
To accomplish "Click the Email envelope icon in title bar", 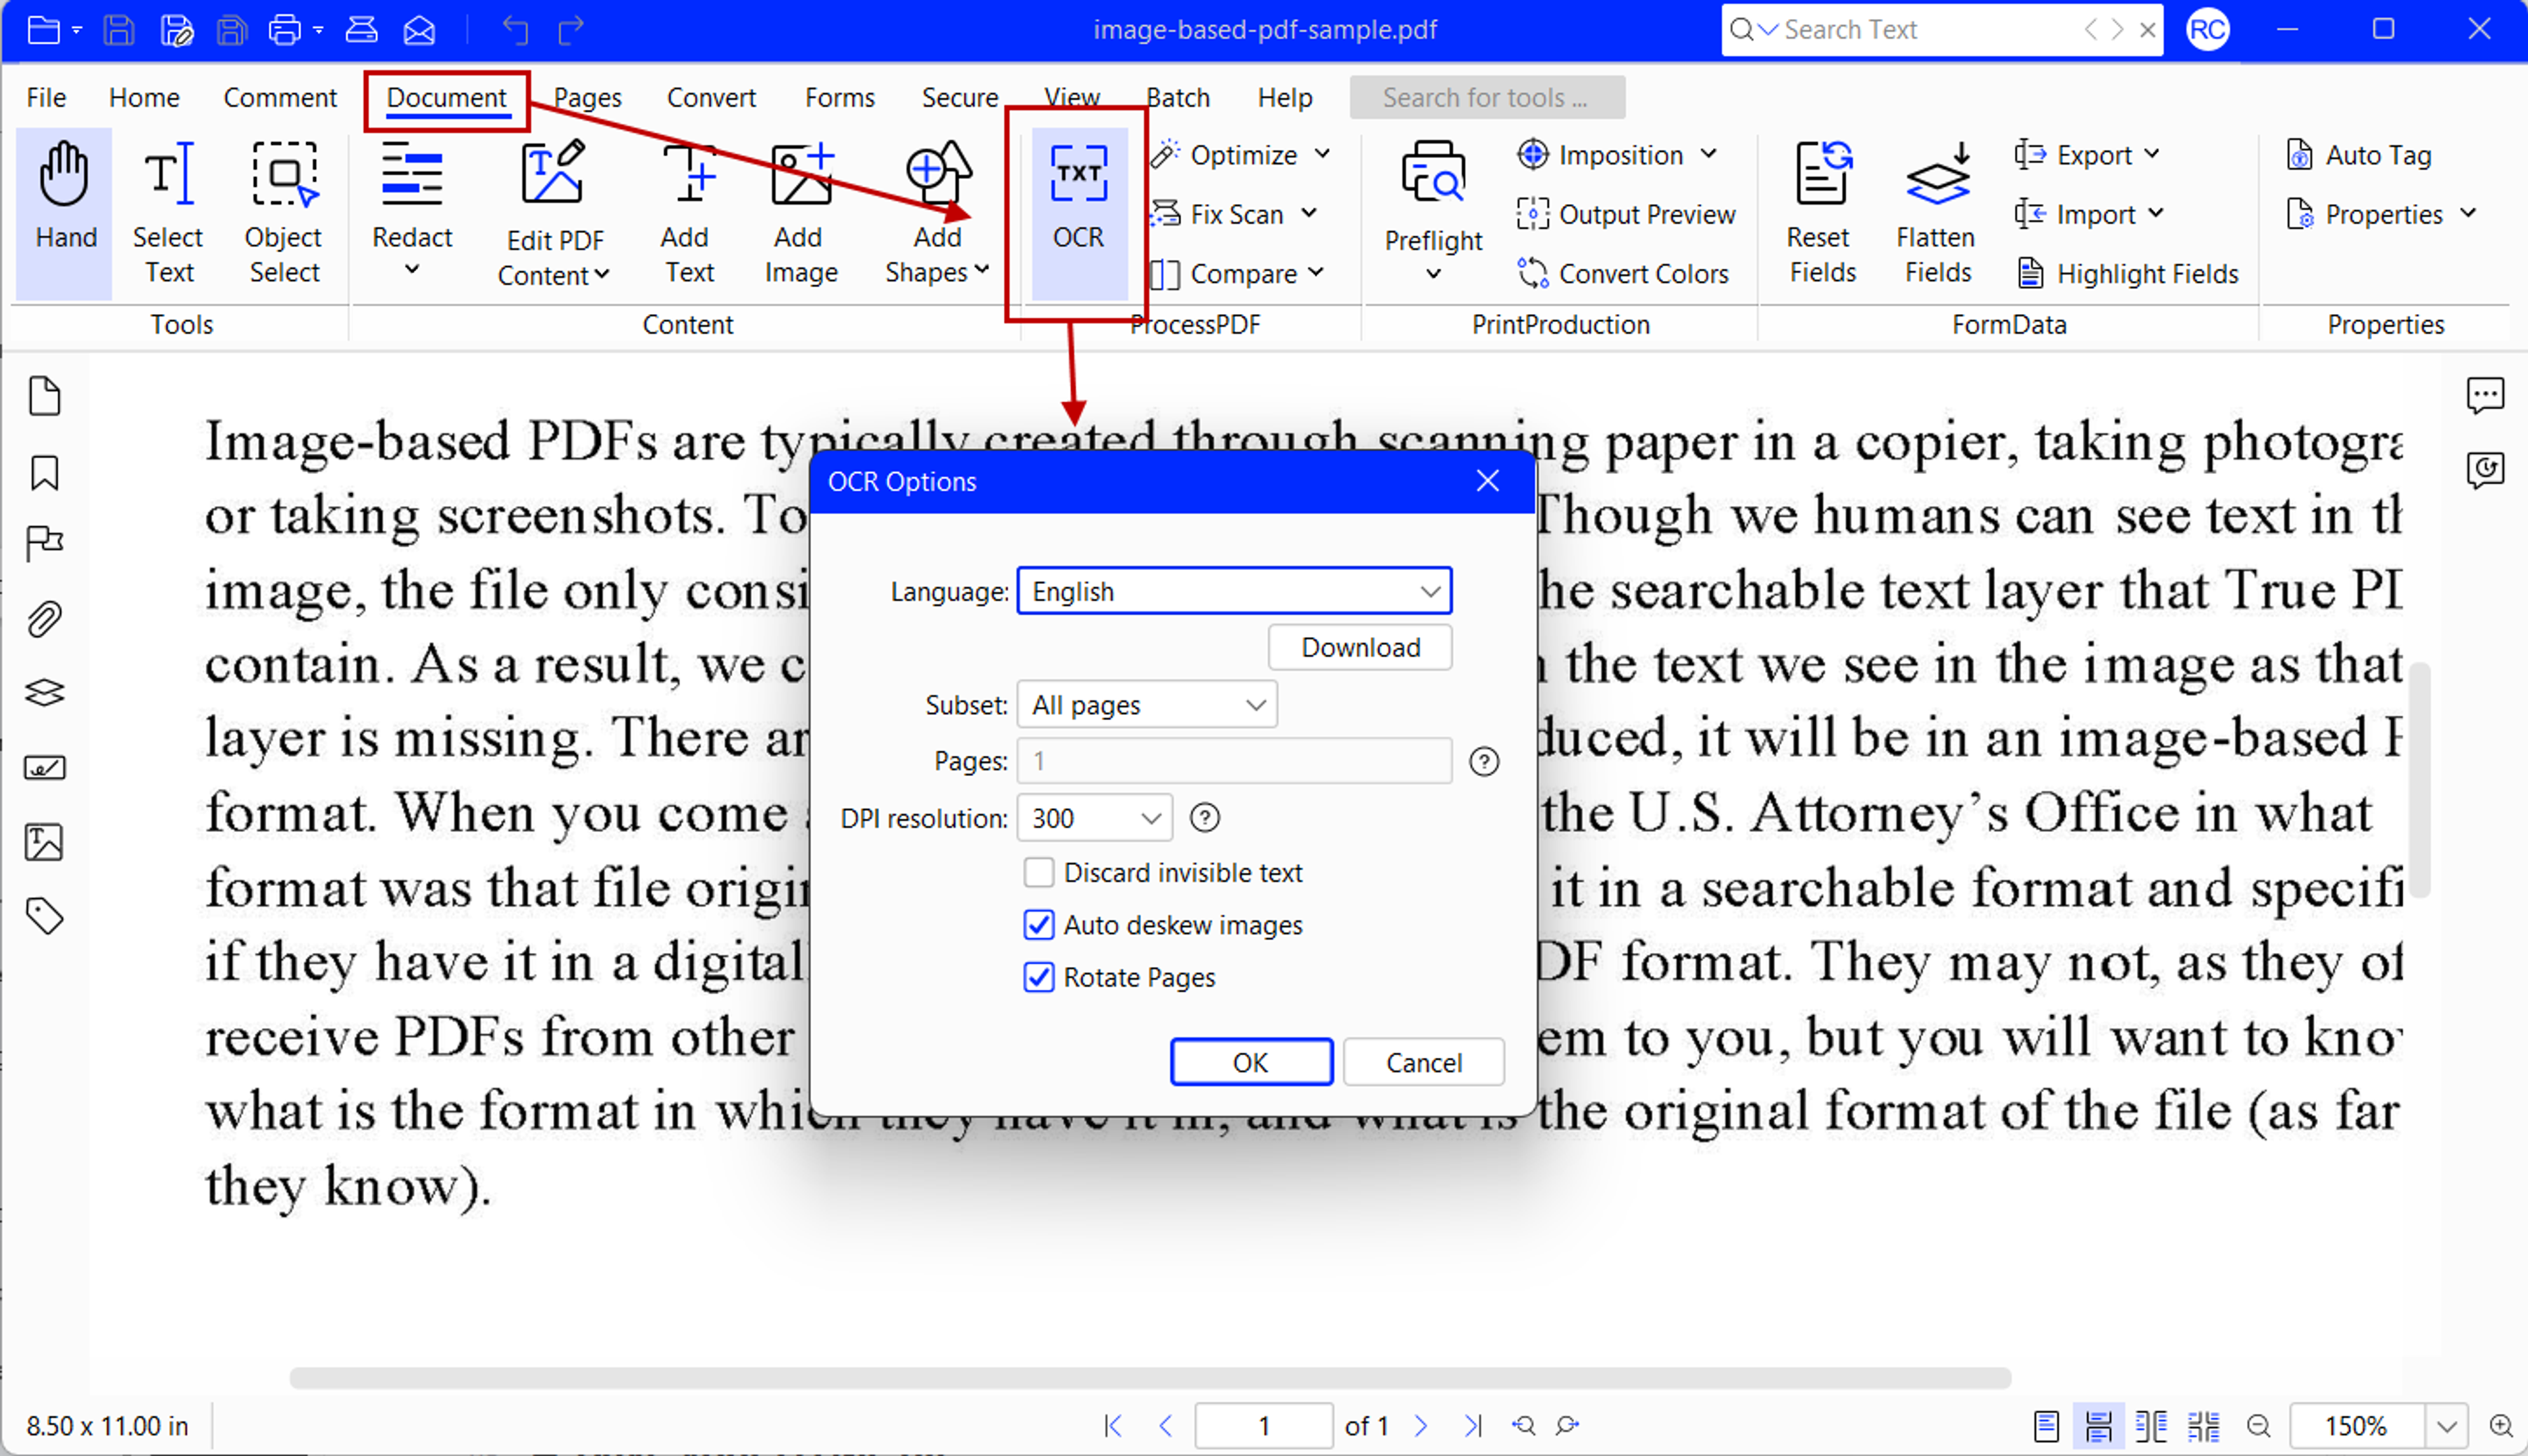I will pyautogui.click(x=419, y=30).
